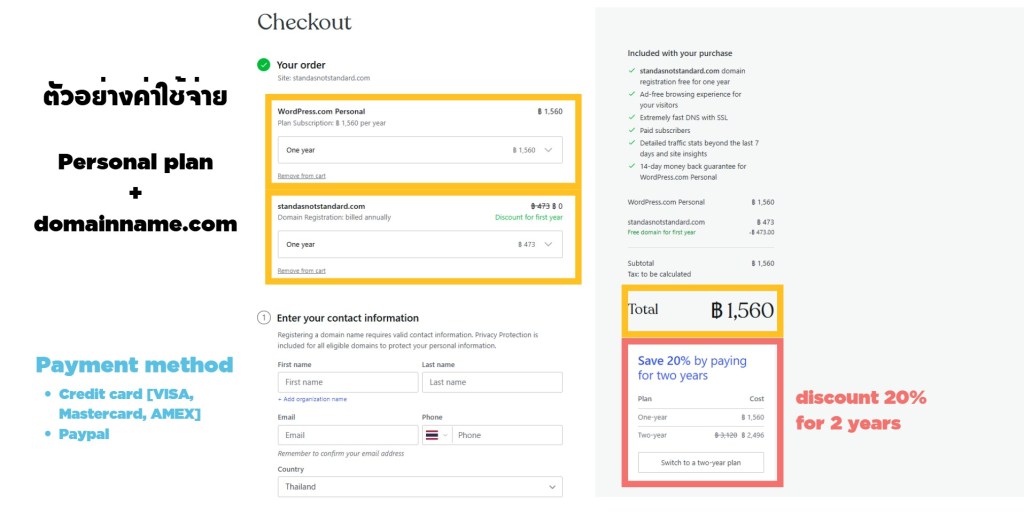Click the Phone number input field
This screenshot has width=1024, height=516.
pos(507,435)
